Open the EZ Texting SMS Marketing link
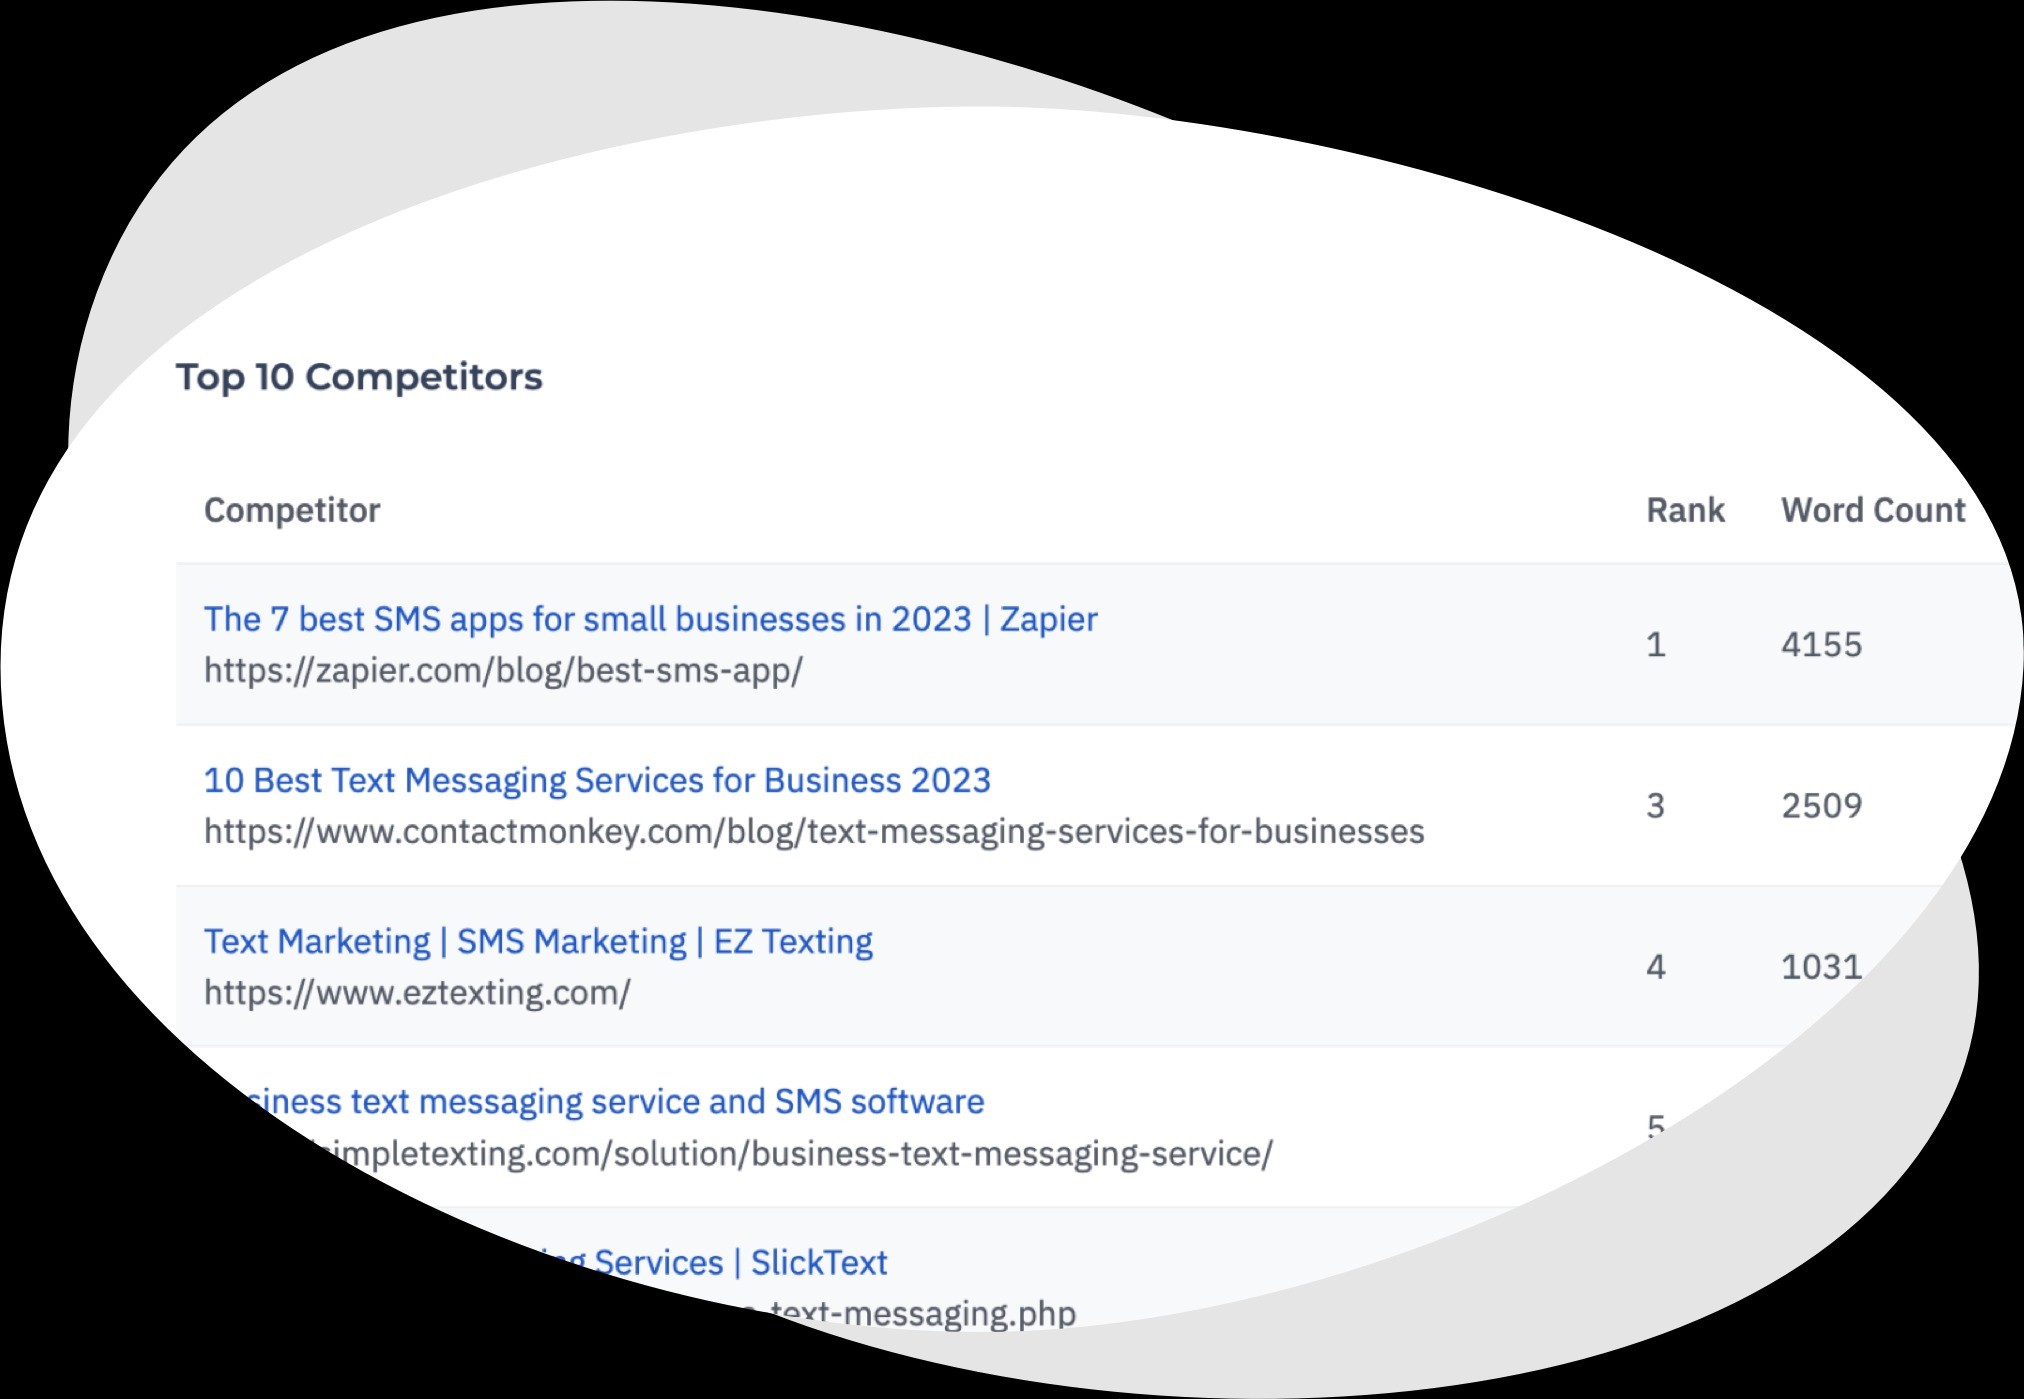 tap(538, 942)
